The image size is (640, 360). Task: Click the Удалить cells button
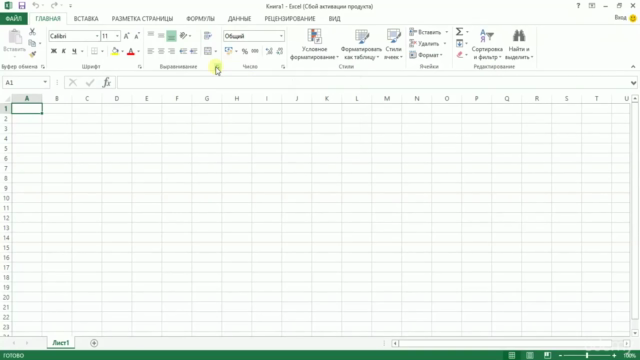click(424, 43)
